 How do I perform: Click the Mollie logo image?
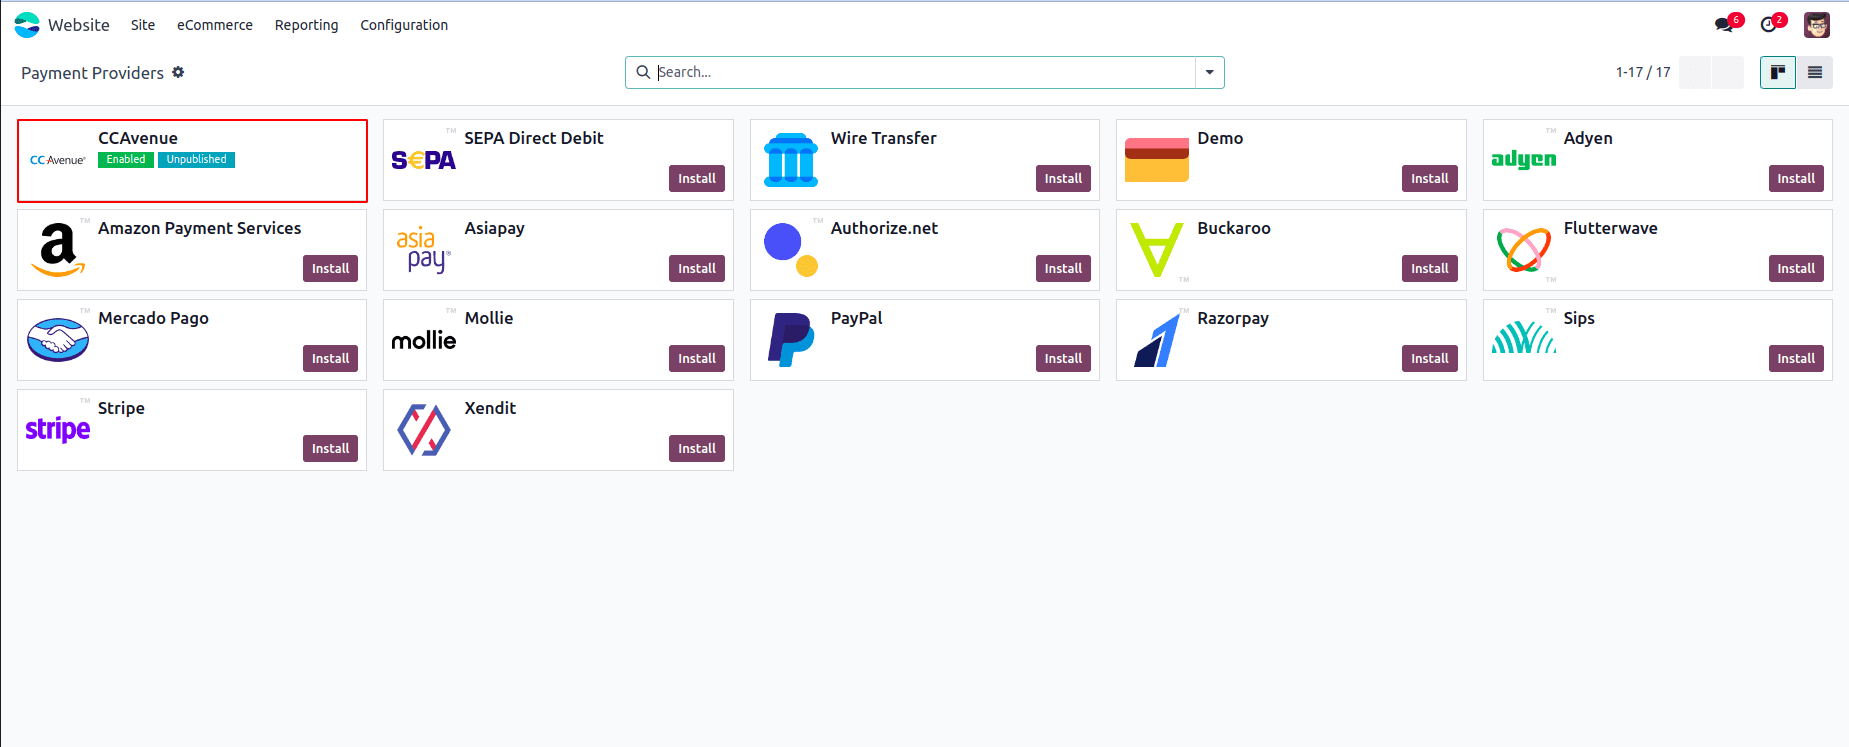click(424, 341)
